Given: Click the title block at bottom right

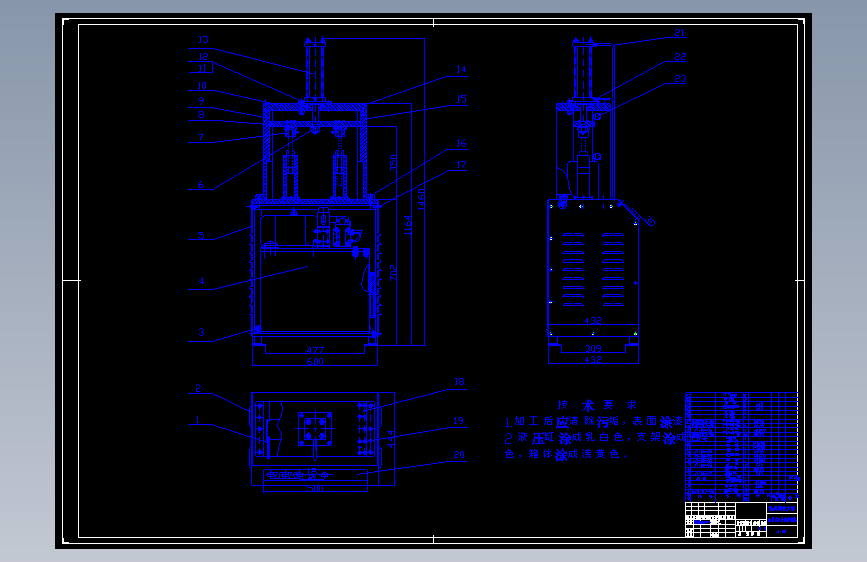Looking at the screenshot, I should tap(741, 519).
